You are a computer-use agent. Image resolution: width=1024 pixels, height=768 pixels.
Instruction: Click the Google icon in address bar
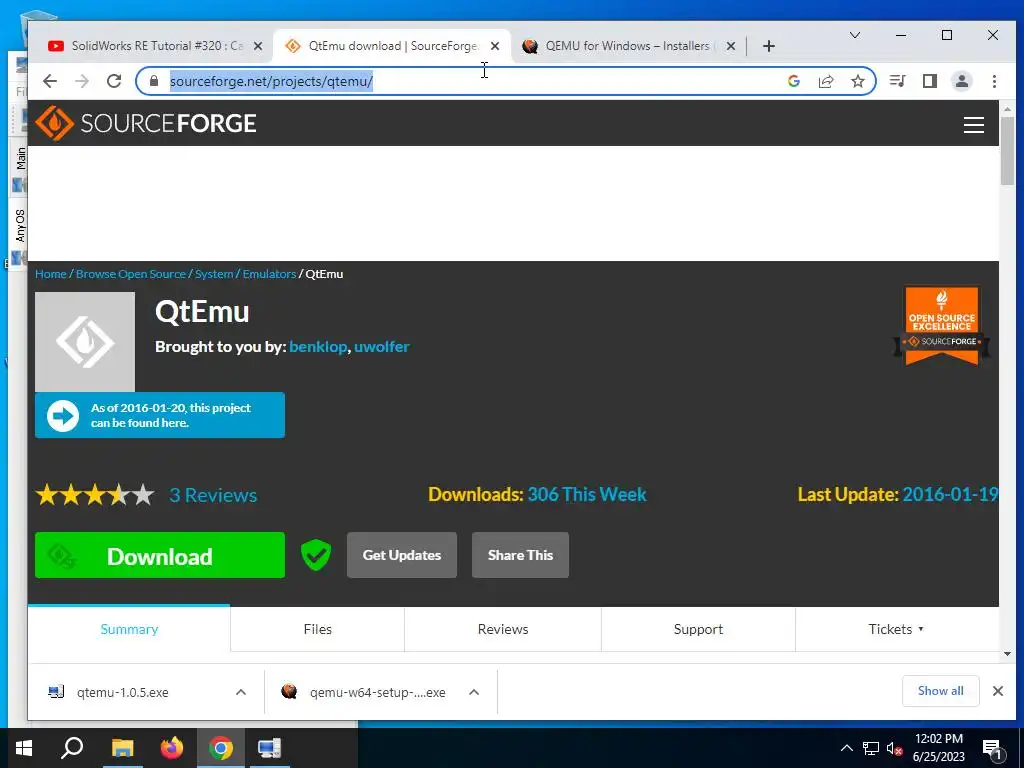click(794, 81)
